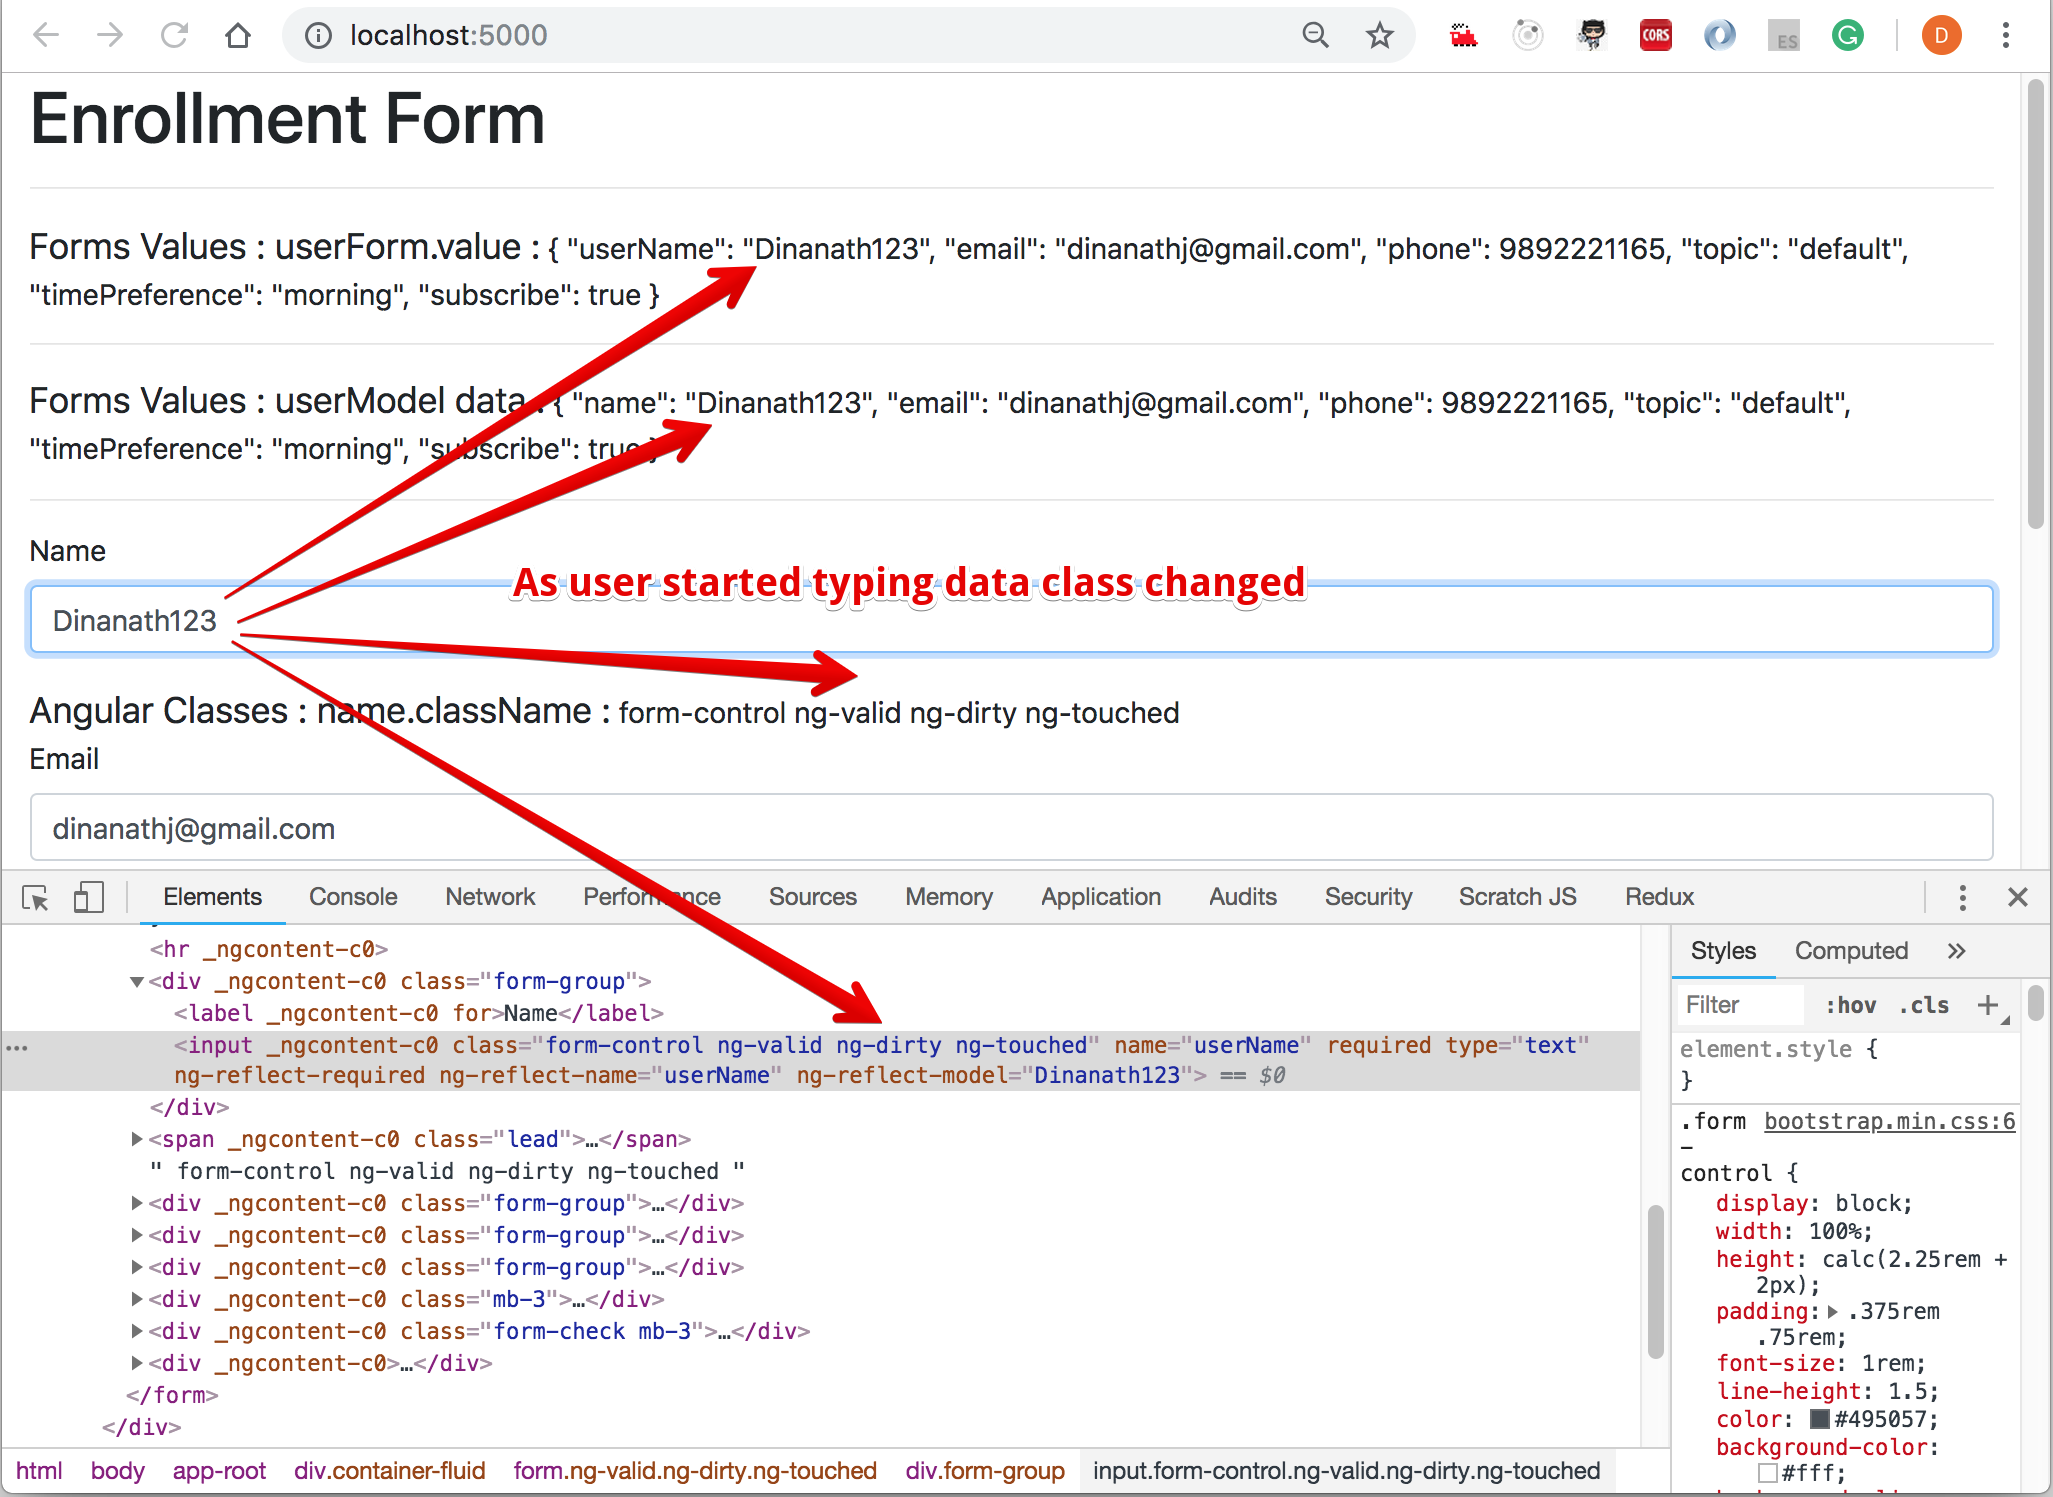Toggle the .cls class editor
The width and height of the screenshot is (2053, 1497).
pos(1924,1005)
